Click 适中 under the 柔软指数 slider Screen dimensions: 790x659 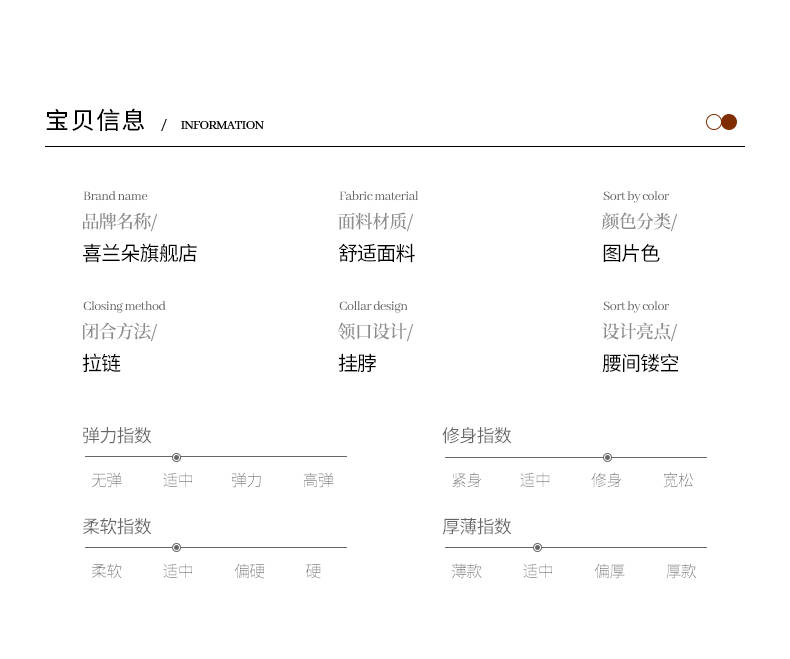(178, 571)
